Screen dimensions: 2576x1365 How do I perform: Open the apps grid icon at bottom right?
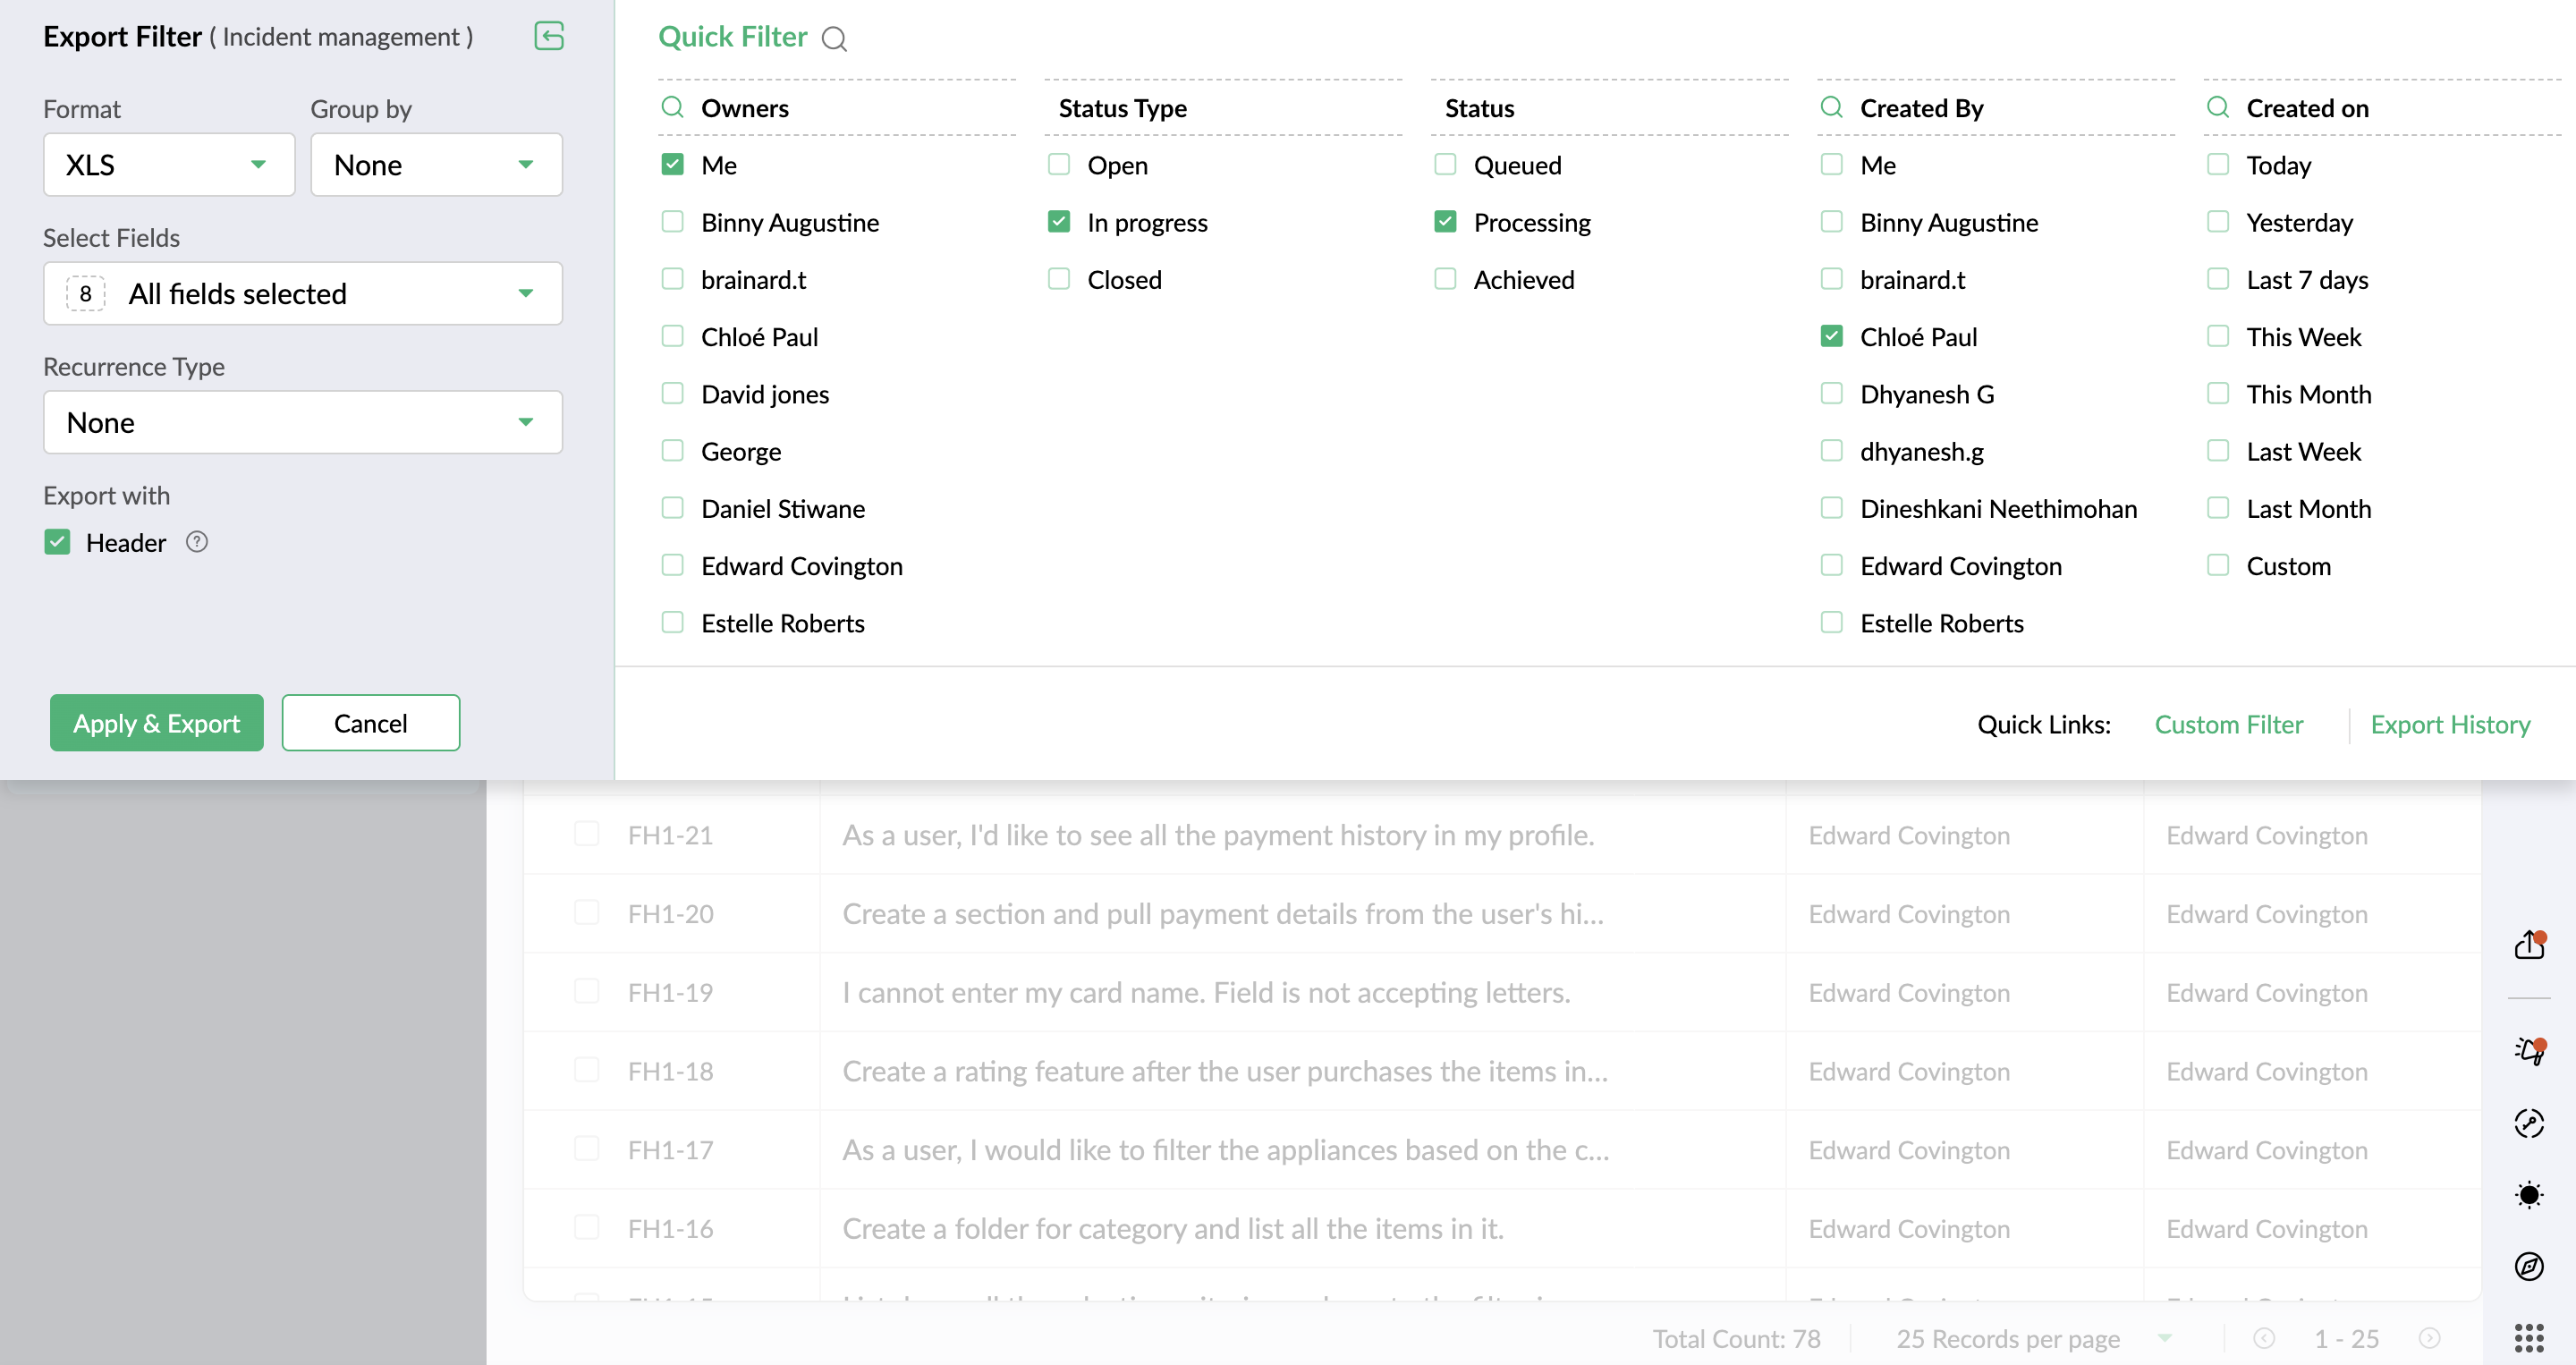pos(2528,1337)
